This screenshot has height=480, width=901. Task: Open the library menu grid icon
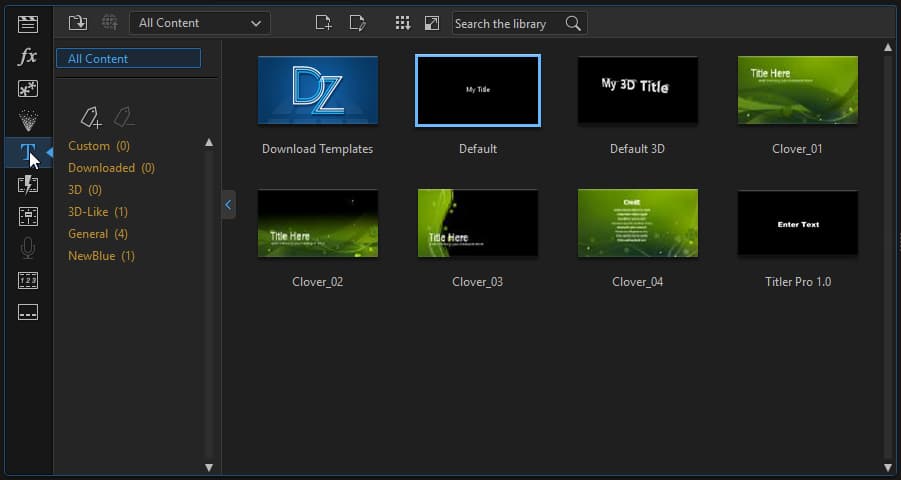pyautogui.click(x=402, y=23)
